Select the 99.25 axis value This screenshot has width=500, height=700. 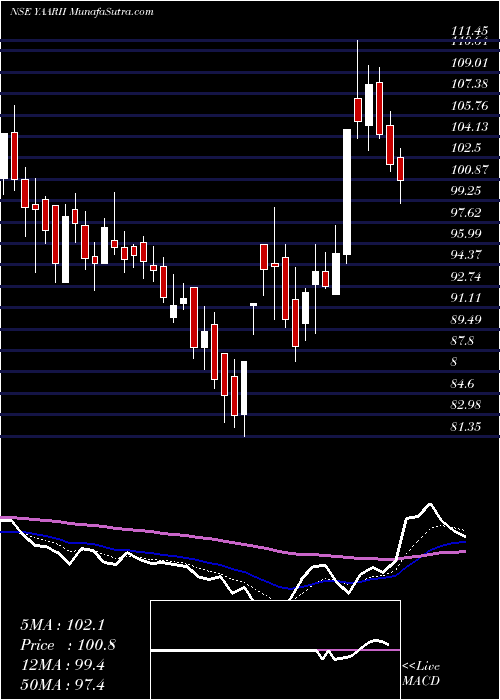(467, 191)
